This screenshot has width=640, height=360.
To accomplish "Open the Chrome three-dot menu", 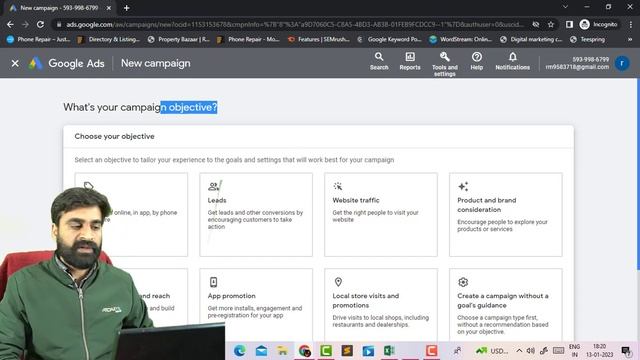I will coord(631,24).
